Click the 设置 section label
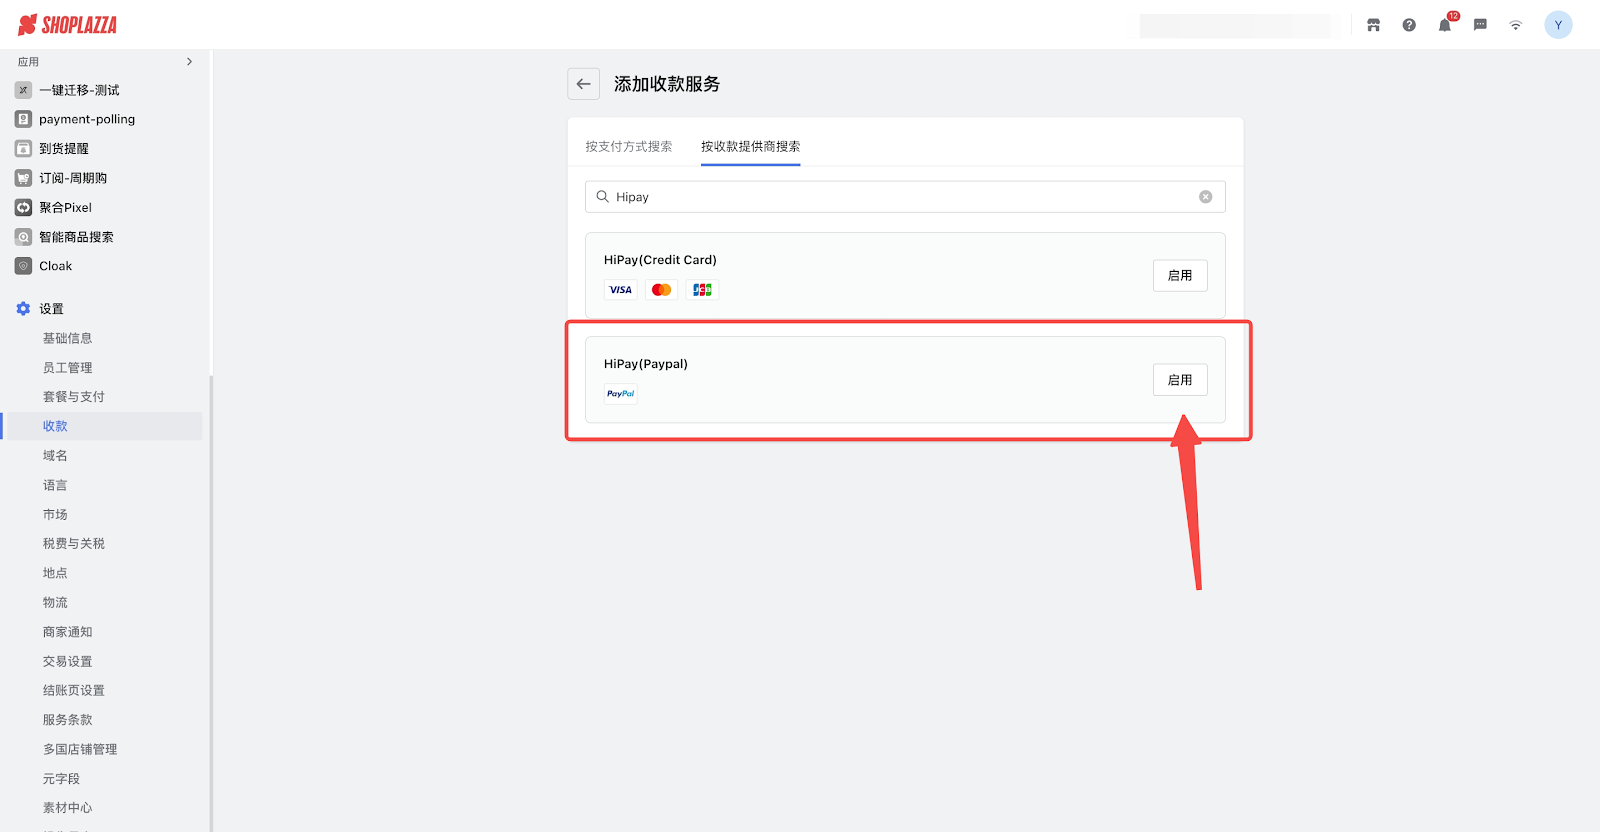The width and height of the screenshot is (1600, 832). click(51, 309)
